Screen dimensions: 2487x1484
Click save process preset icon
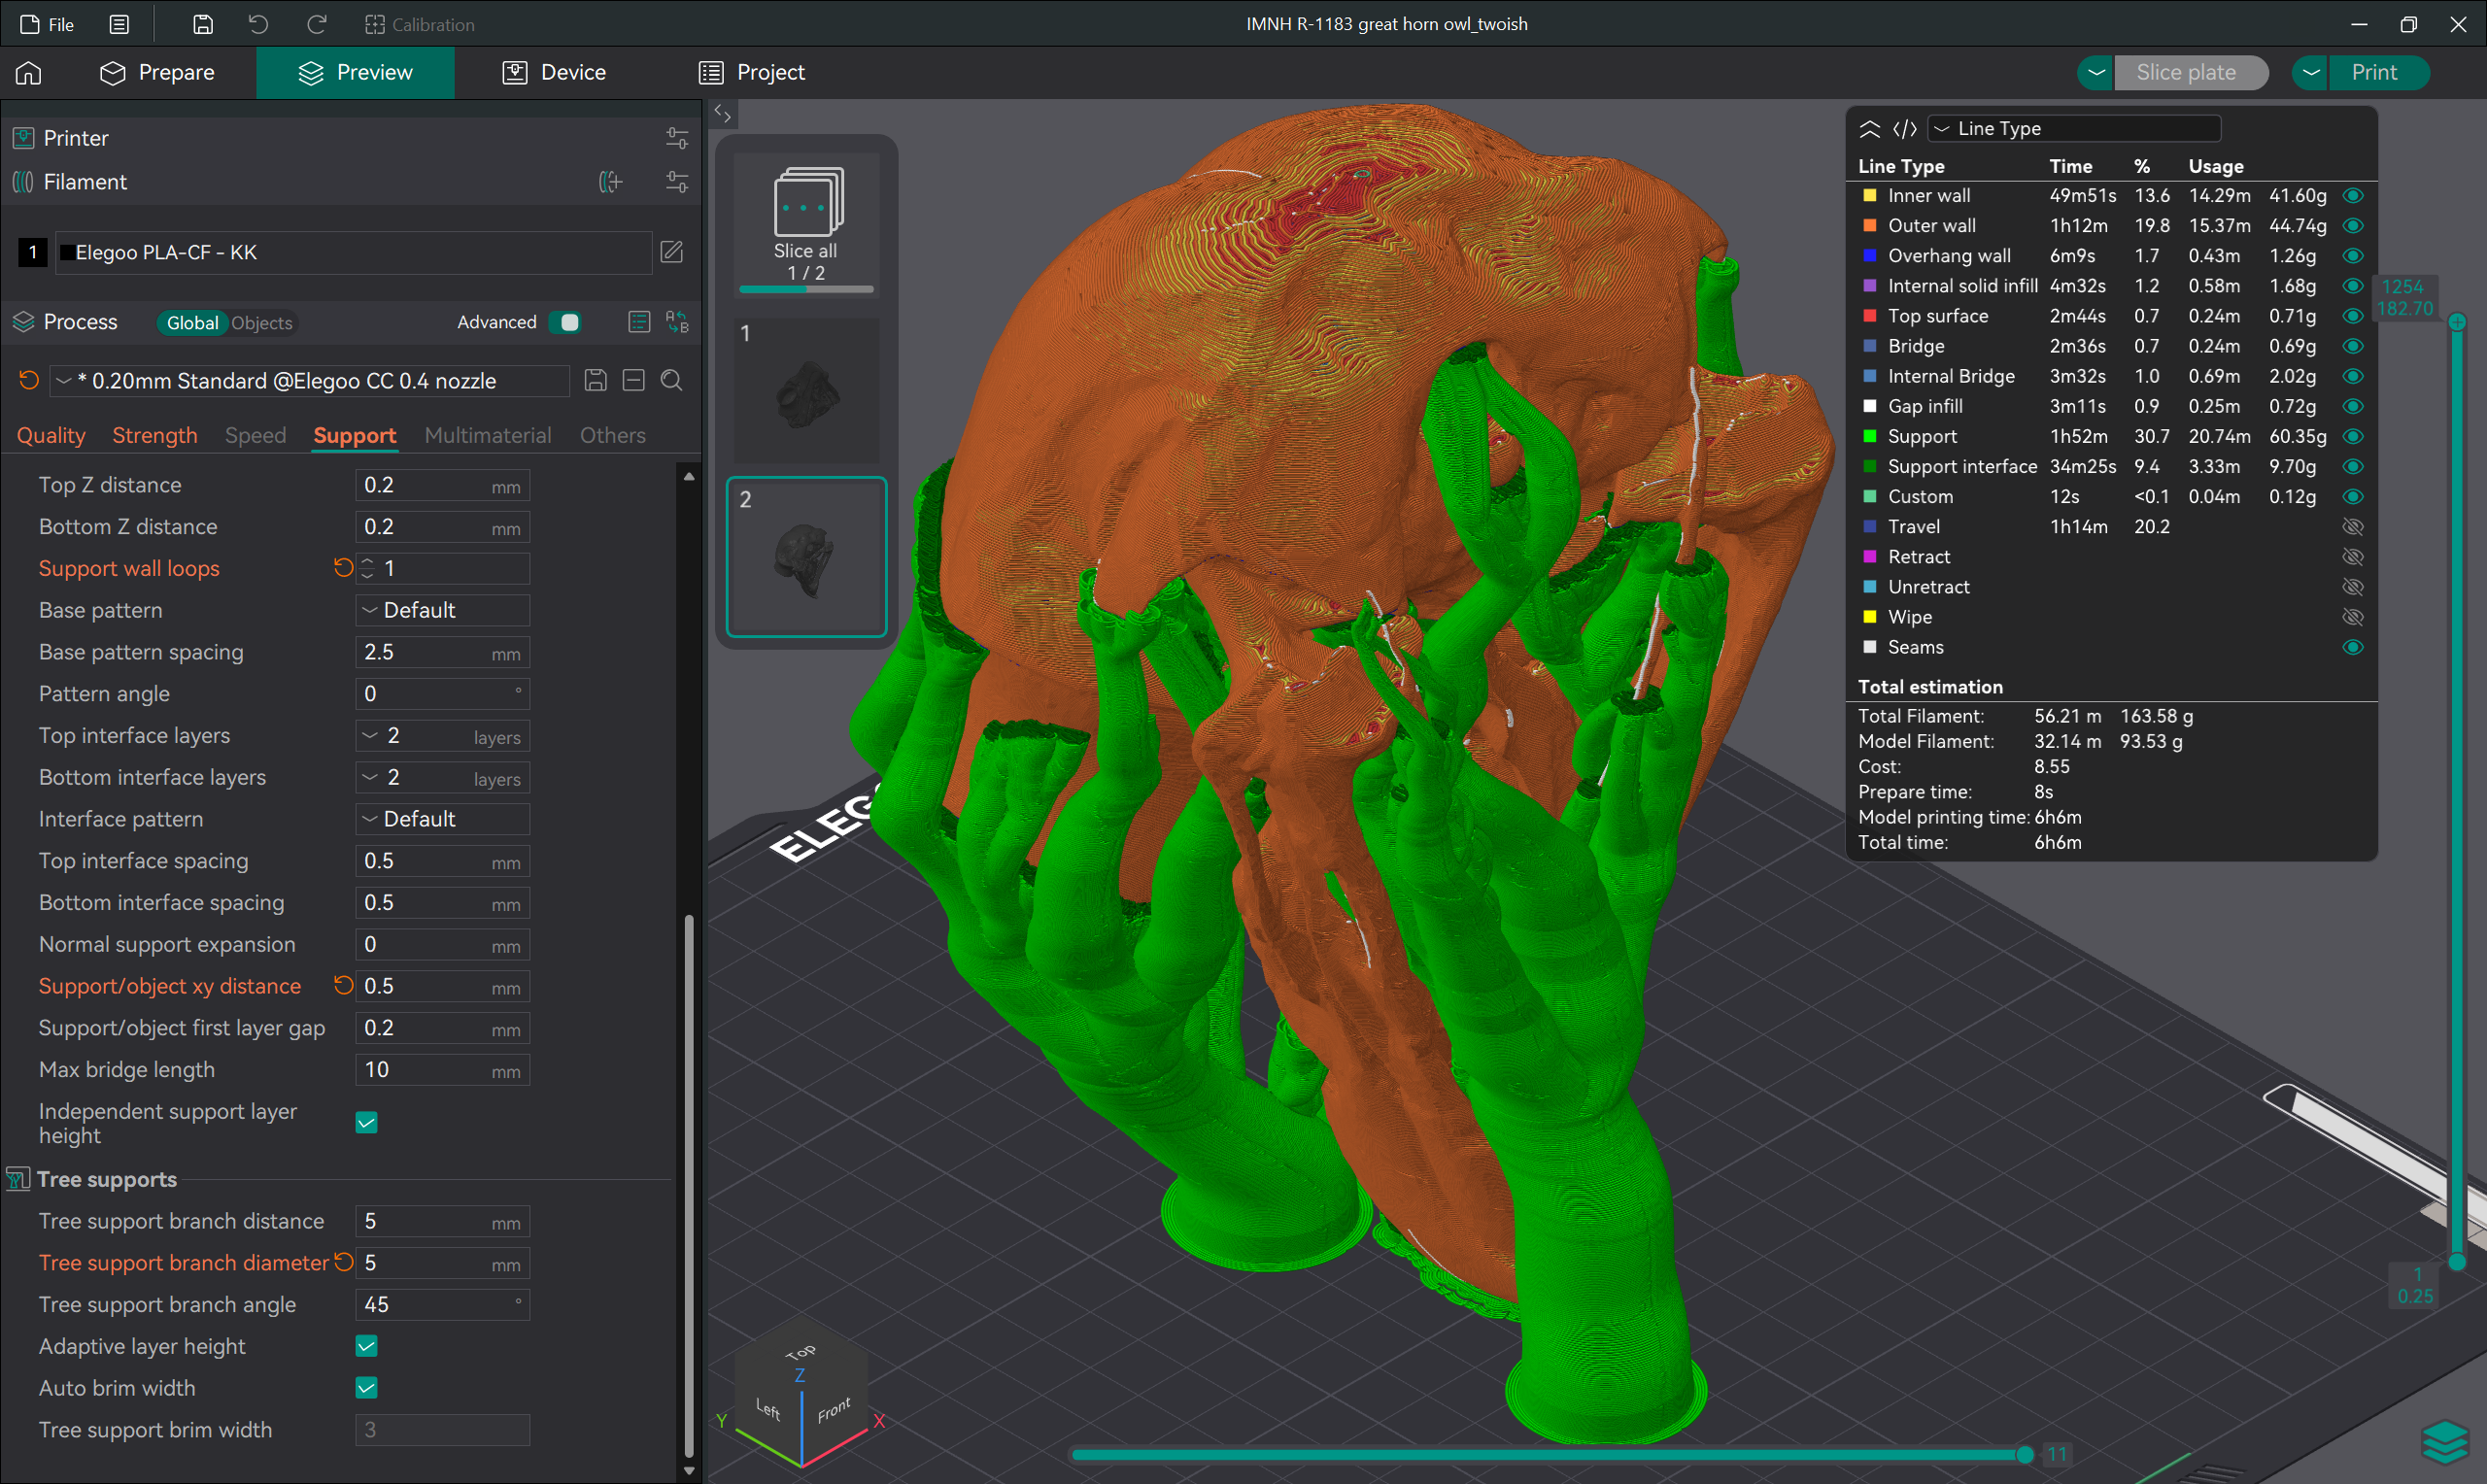(595, 381)
